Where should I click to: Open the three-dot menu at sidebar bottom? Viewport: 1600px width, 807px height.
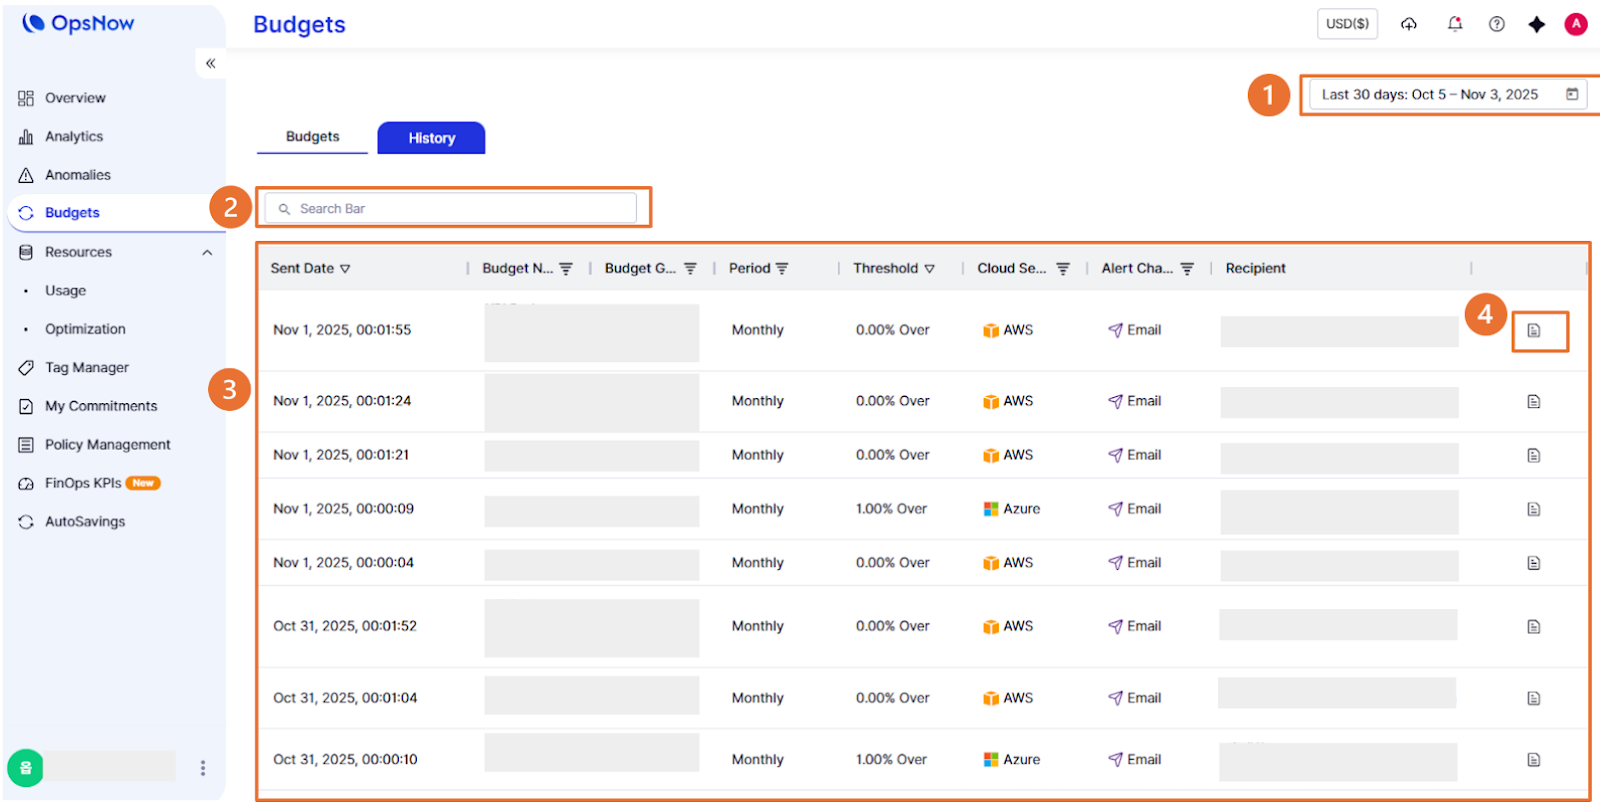tap(203, 768)
